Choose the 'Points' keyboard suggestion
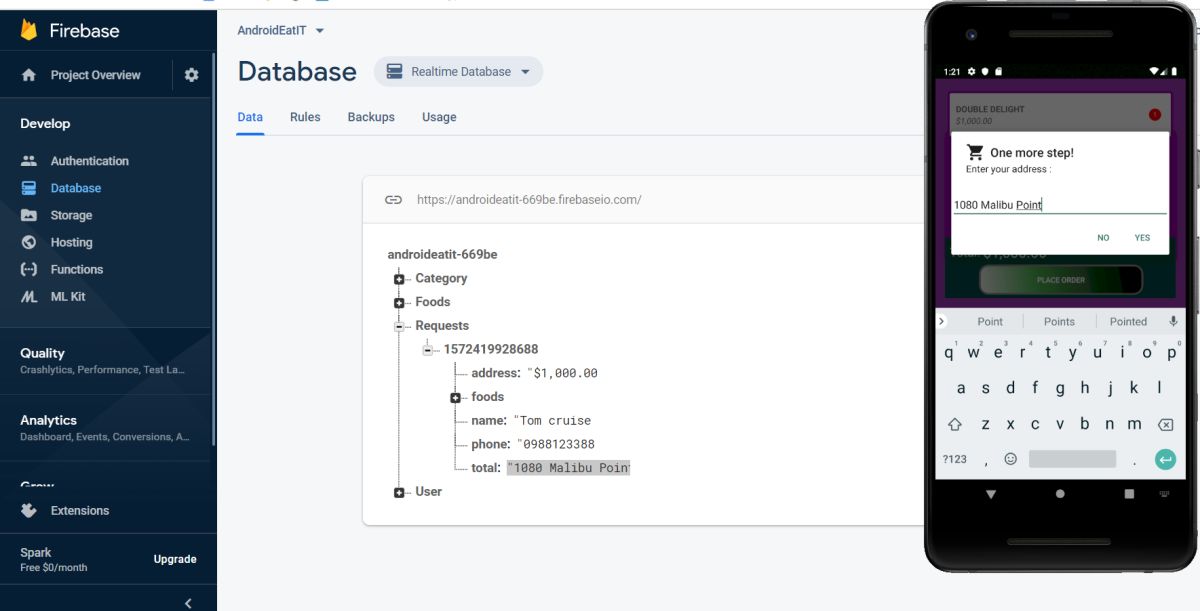The height and width of the screenshot is (611, 1200). (x=1059, y=321)
